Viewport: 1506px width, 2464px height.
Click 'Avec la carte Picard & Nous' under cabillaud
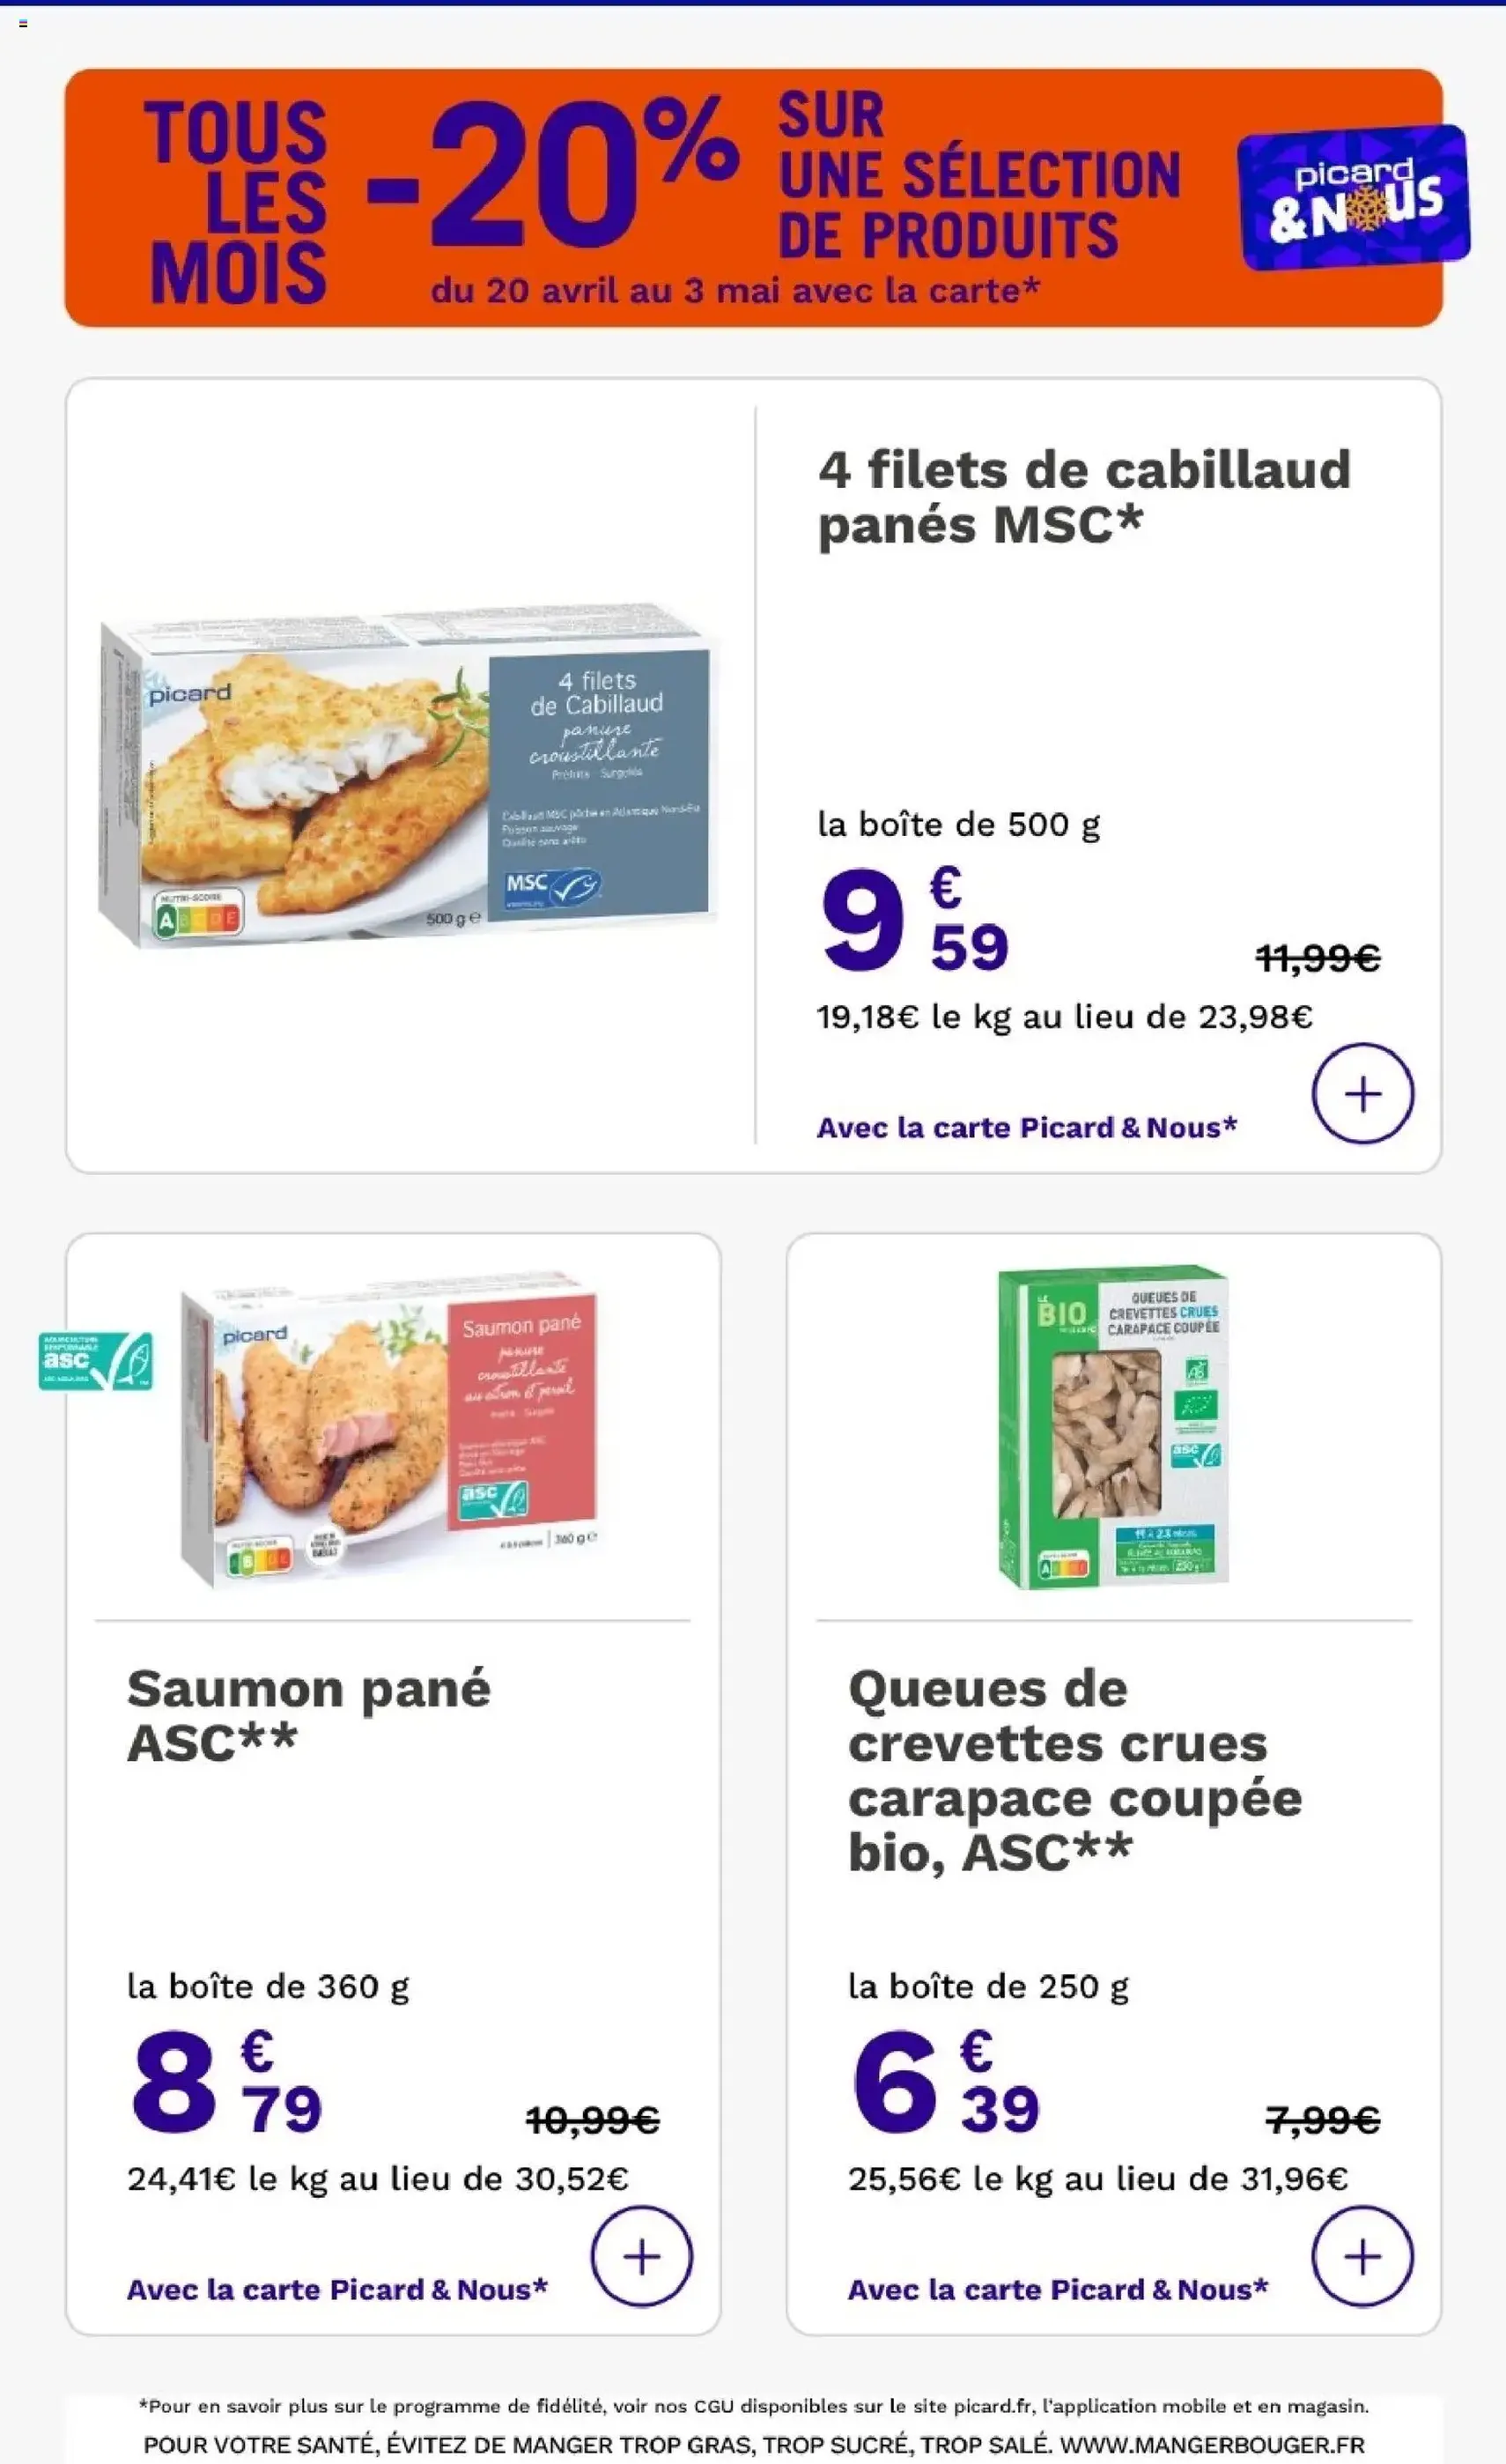click(x=1026, y=1128)
